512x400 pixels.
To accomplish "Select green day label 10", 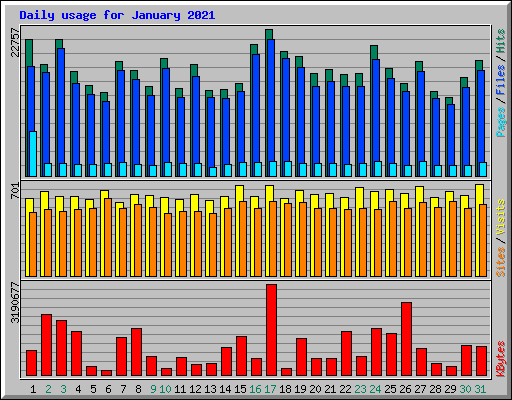I will click(165, 389).
